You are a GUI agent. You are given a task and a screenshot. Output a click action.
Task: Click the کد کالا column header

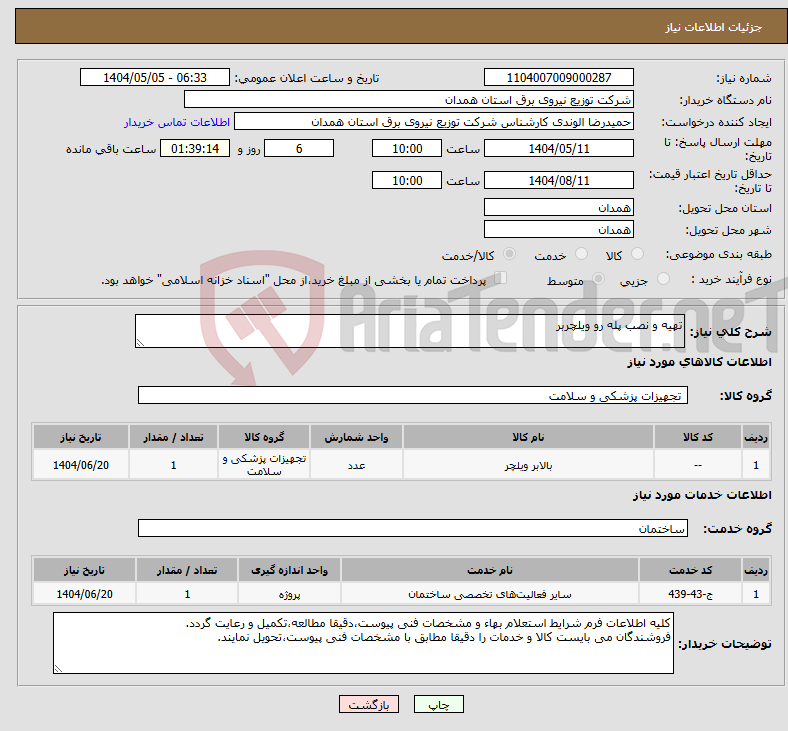[x=698, y=437]
